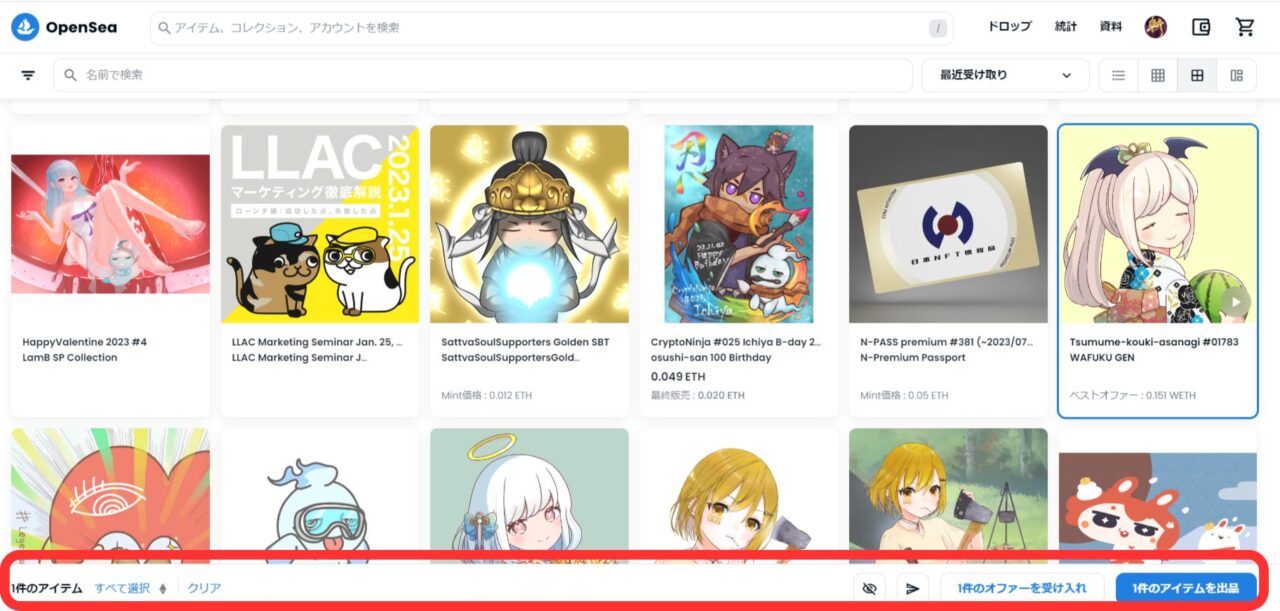The image size is (1280, 611).
Task: Switch to small grid view
Action: point(1158,75)
